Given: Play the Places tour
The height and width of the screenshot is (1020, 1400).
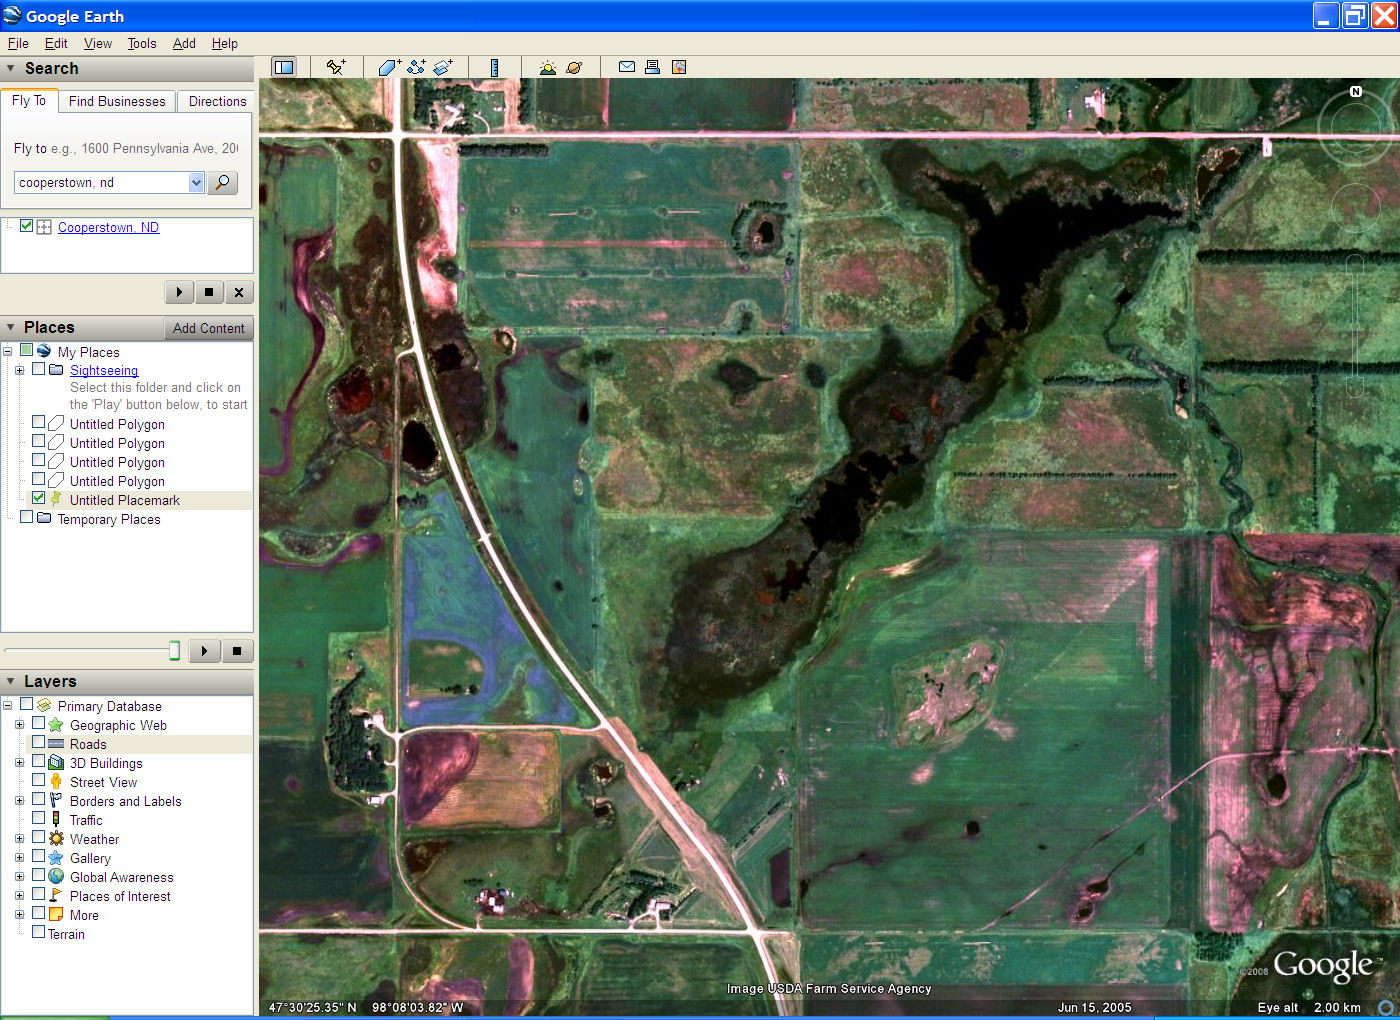Looking at the screenshot, I should point(204,651).
